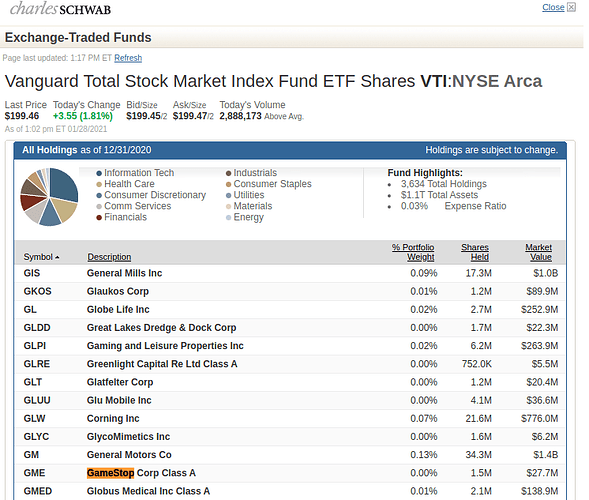Click Energy legend dot
The height and width of the screenshot is (500, 589).
[x=228, y=218]
